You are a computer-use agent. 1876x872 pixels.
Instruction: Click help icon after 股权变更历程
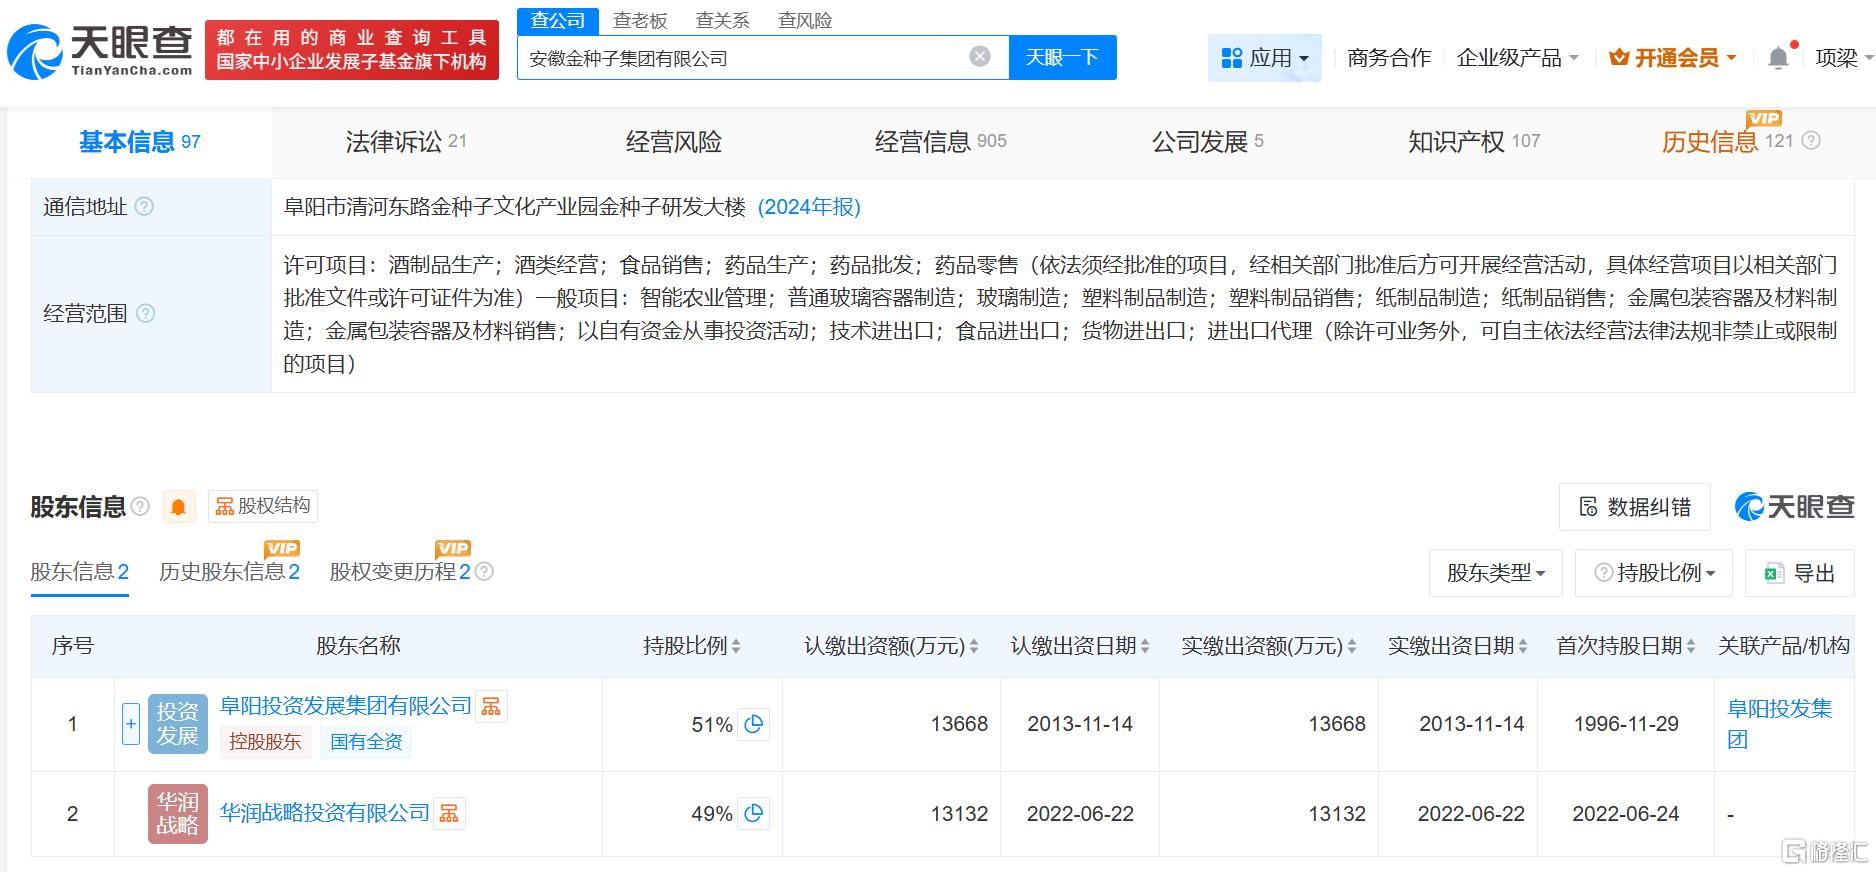(x=484, y=572)
